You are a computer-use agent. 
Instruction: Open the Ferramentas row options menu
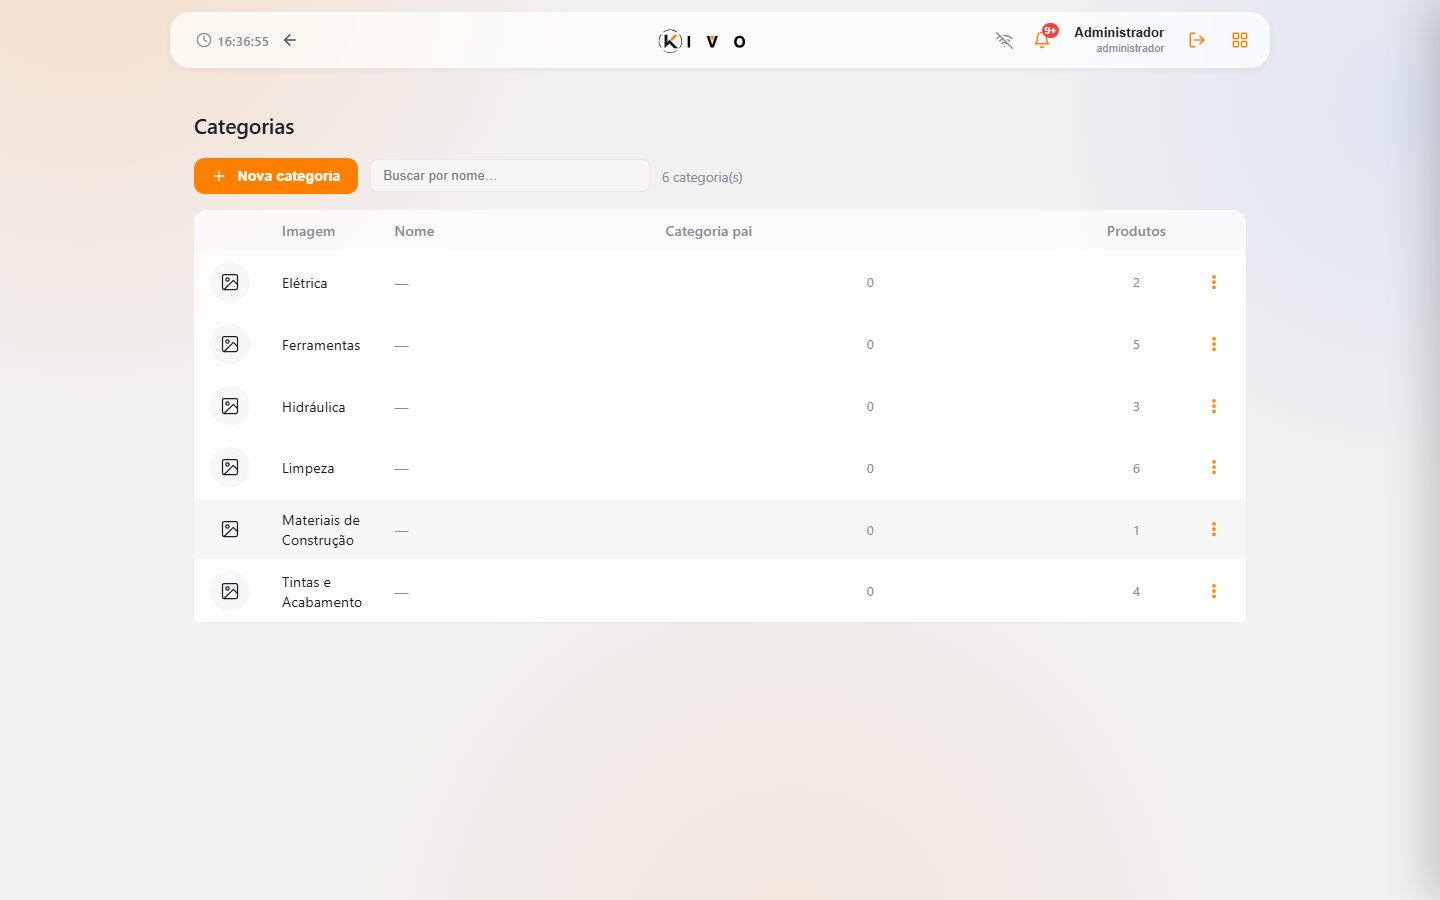click(x=1214, y=345)
